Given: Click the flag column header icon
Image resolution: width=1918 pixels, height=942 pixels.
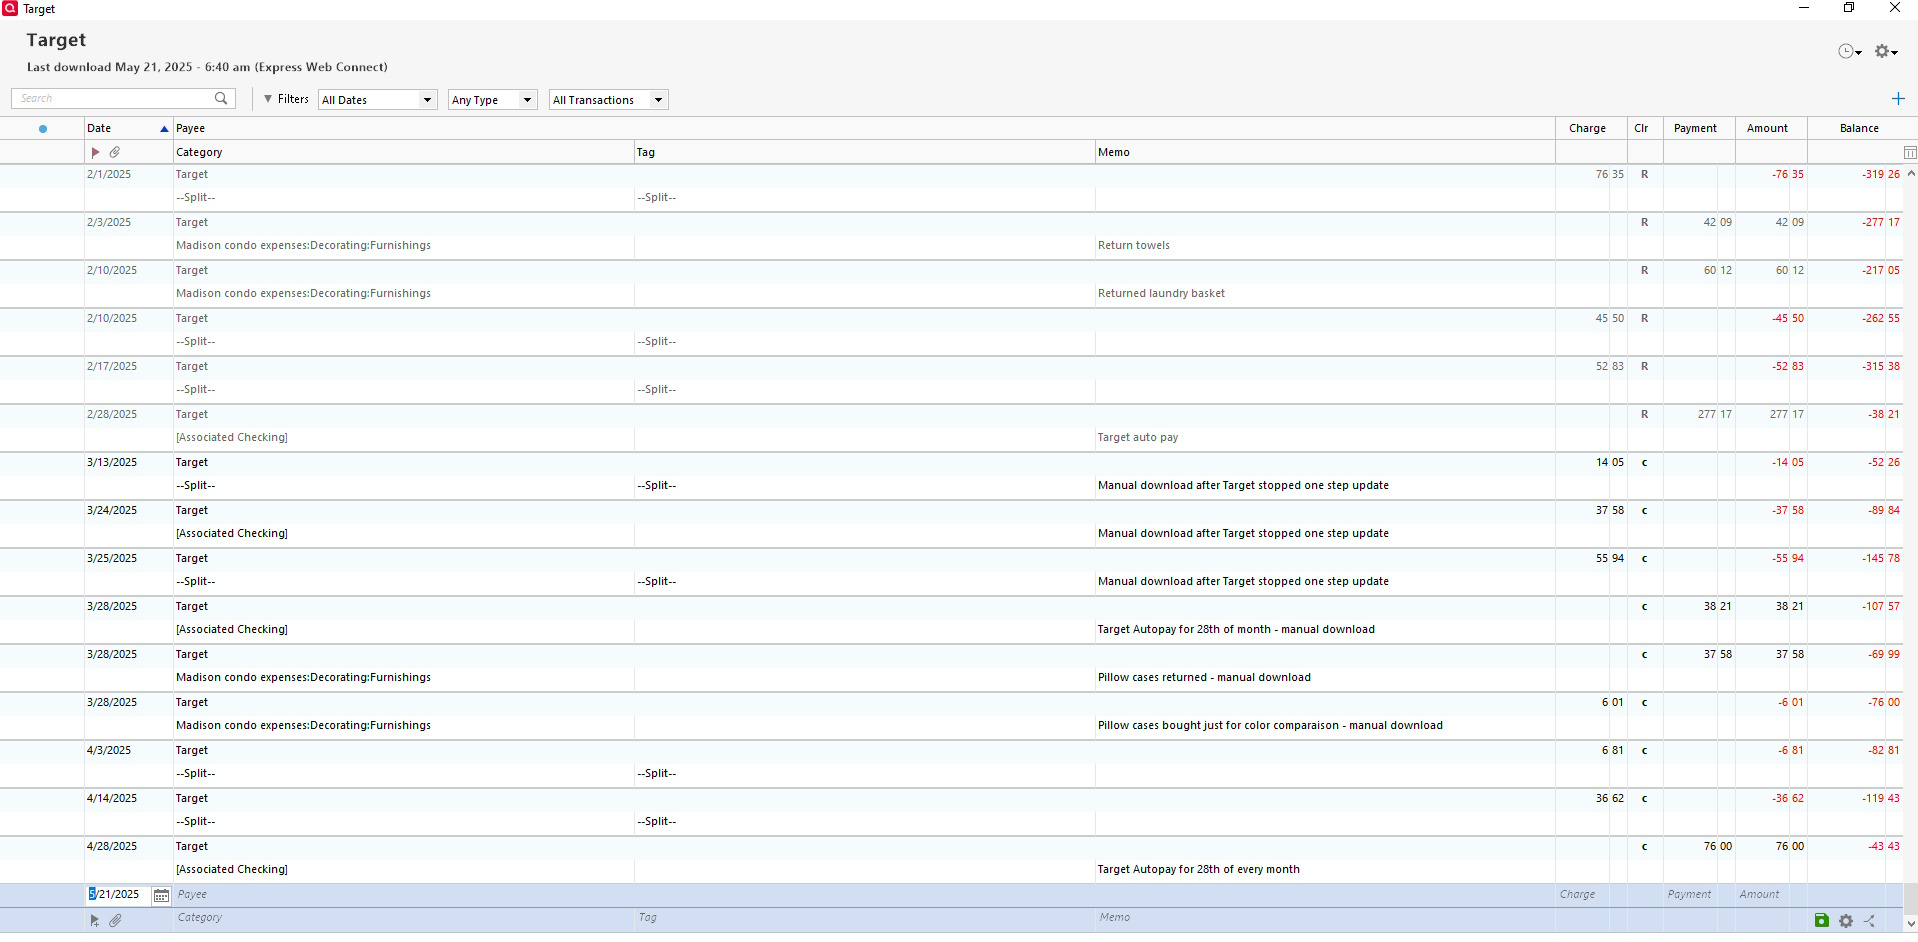Looking at the screenshot, I should [95, 152].
